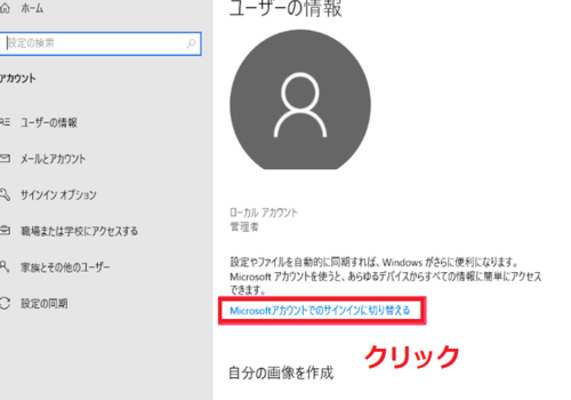Open the 設定の同期 page
The width and height of the screenshot is (571, 400).
point(44,303)
